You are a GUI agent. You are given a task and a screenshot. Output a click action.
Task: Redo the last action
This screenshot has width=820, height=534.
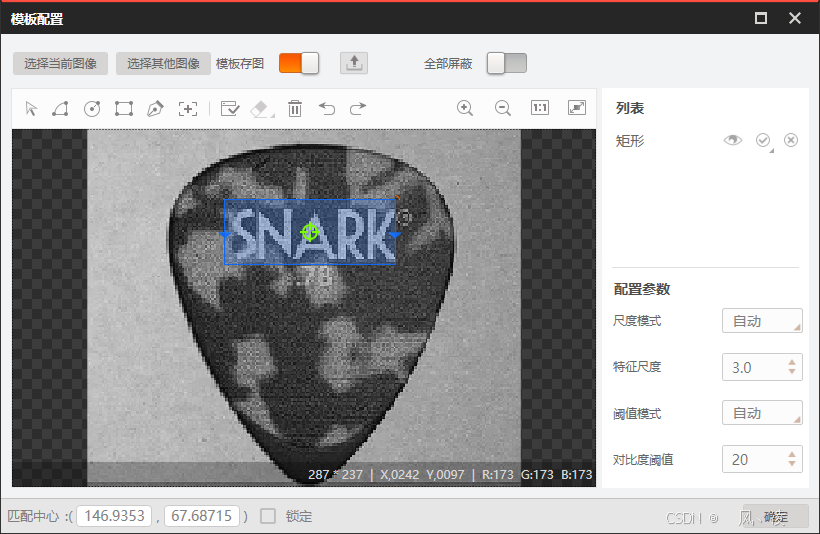coord(358,109)
